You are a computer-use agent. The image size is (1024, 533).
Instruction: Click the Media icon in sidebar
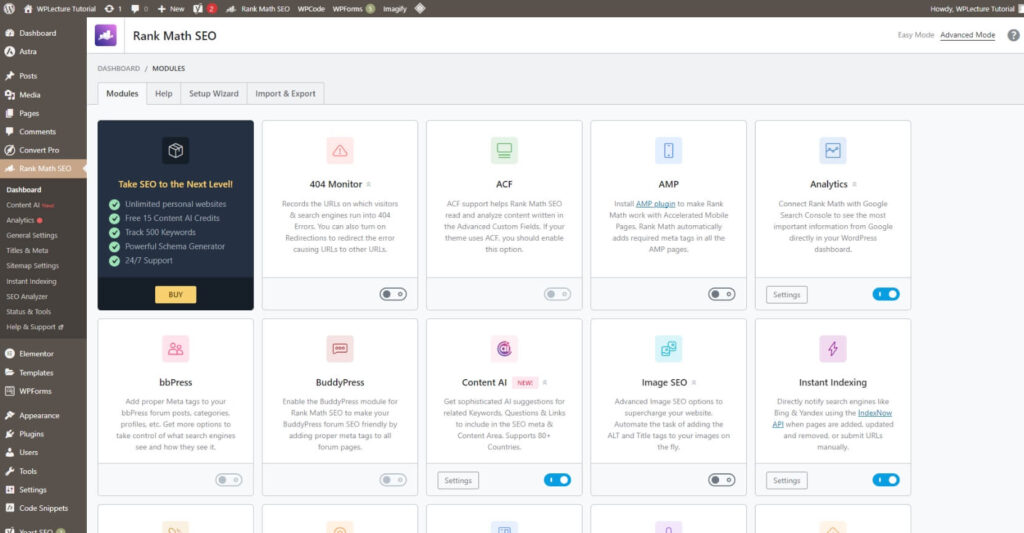click(10, 95)
